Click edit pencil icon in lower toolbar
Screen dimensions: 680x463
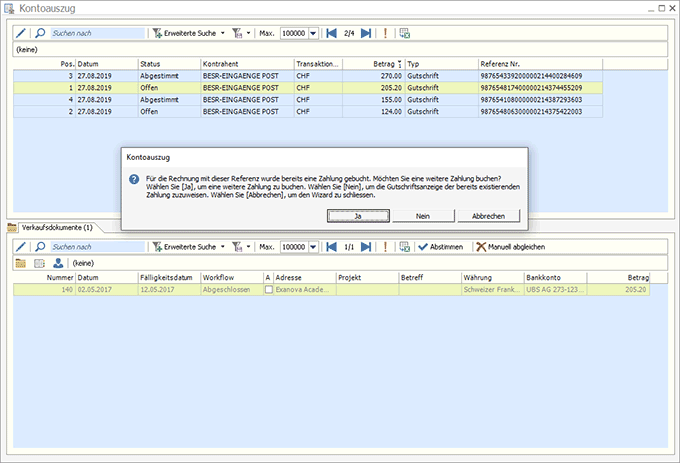20,247
